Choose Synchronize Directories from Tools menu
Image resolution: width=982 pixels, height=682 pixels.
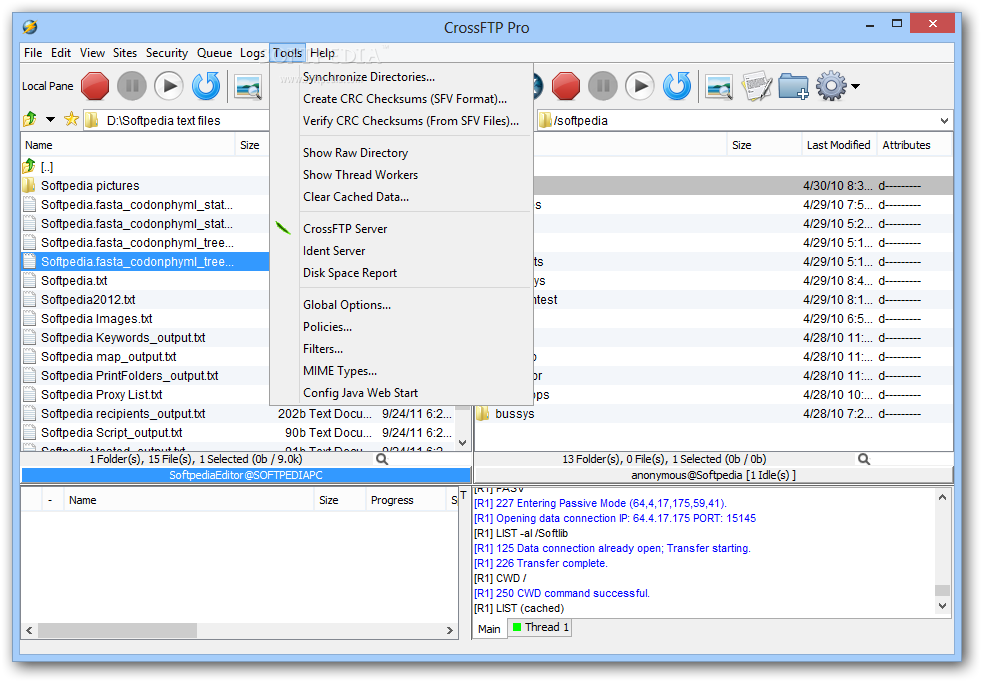pyautogui.click(x=401, y=77)
